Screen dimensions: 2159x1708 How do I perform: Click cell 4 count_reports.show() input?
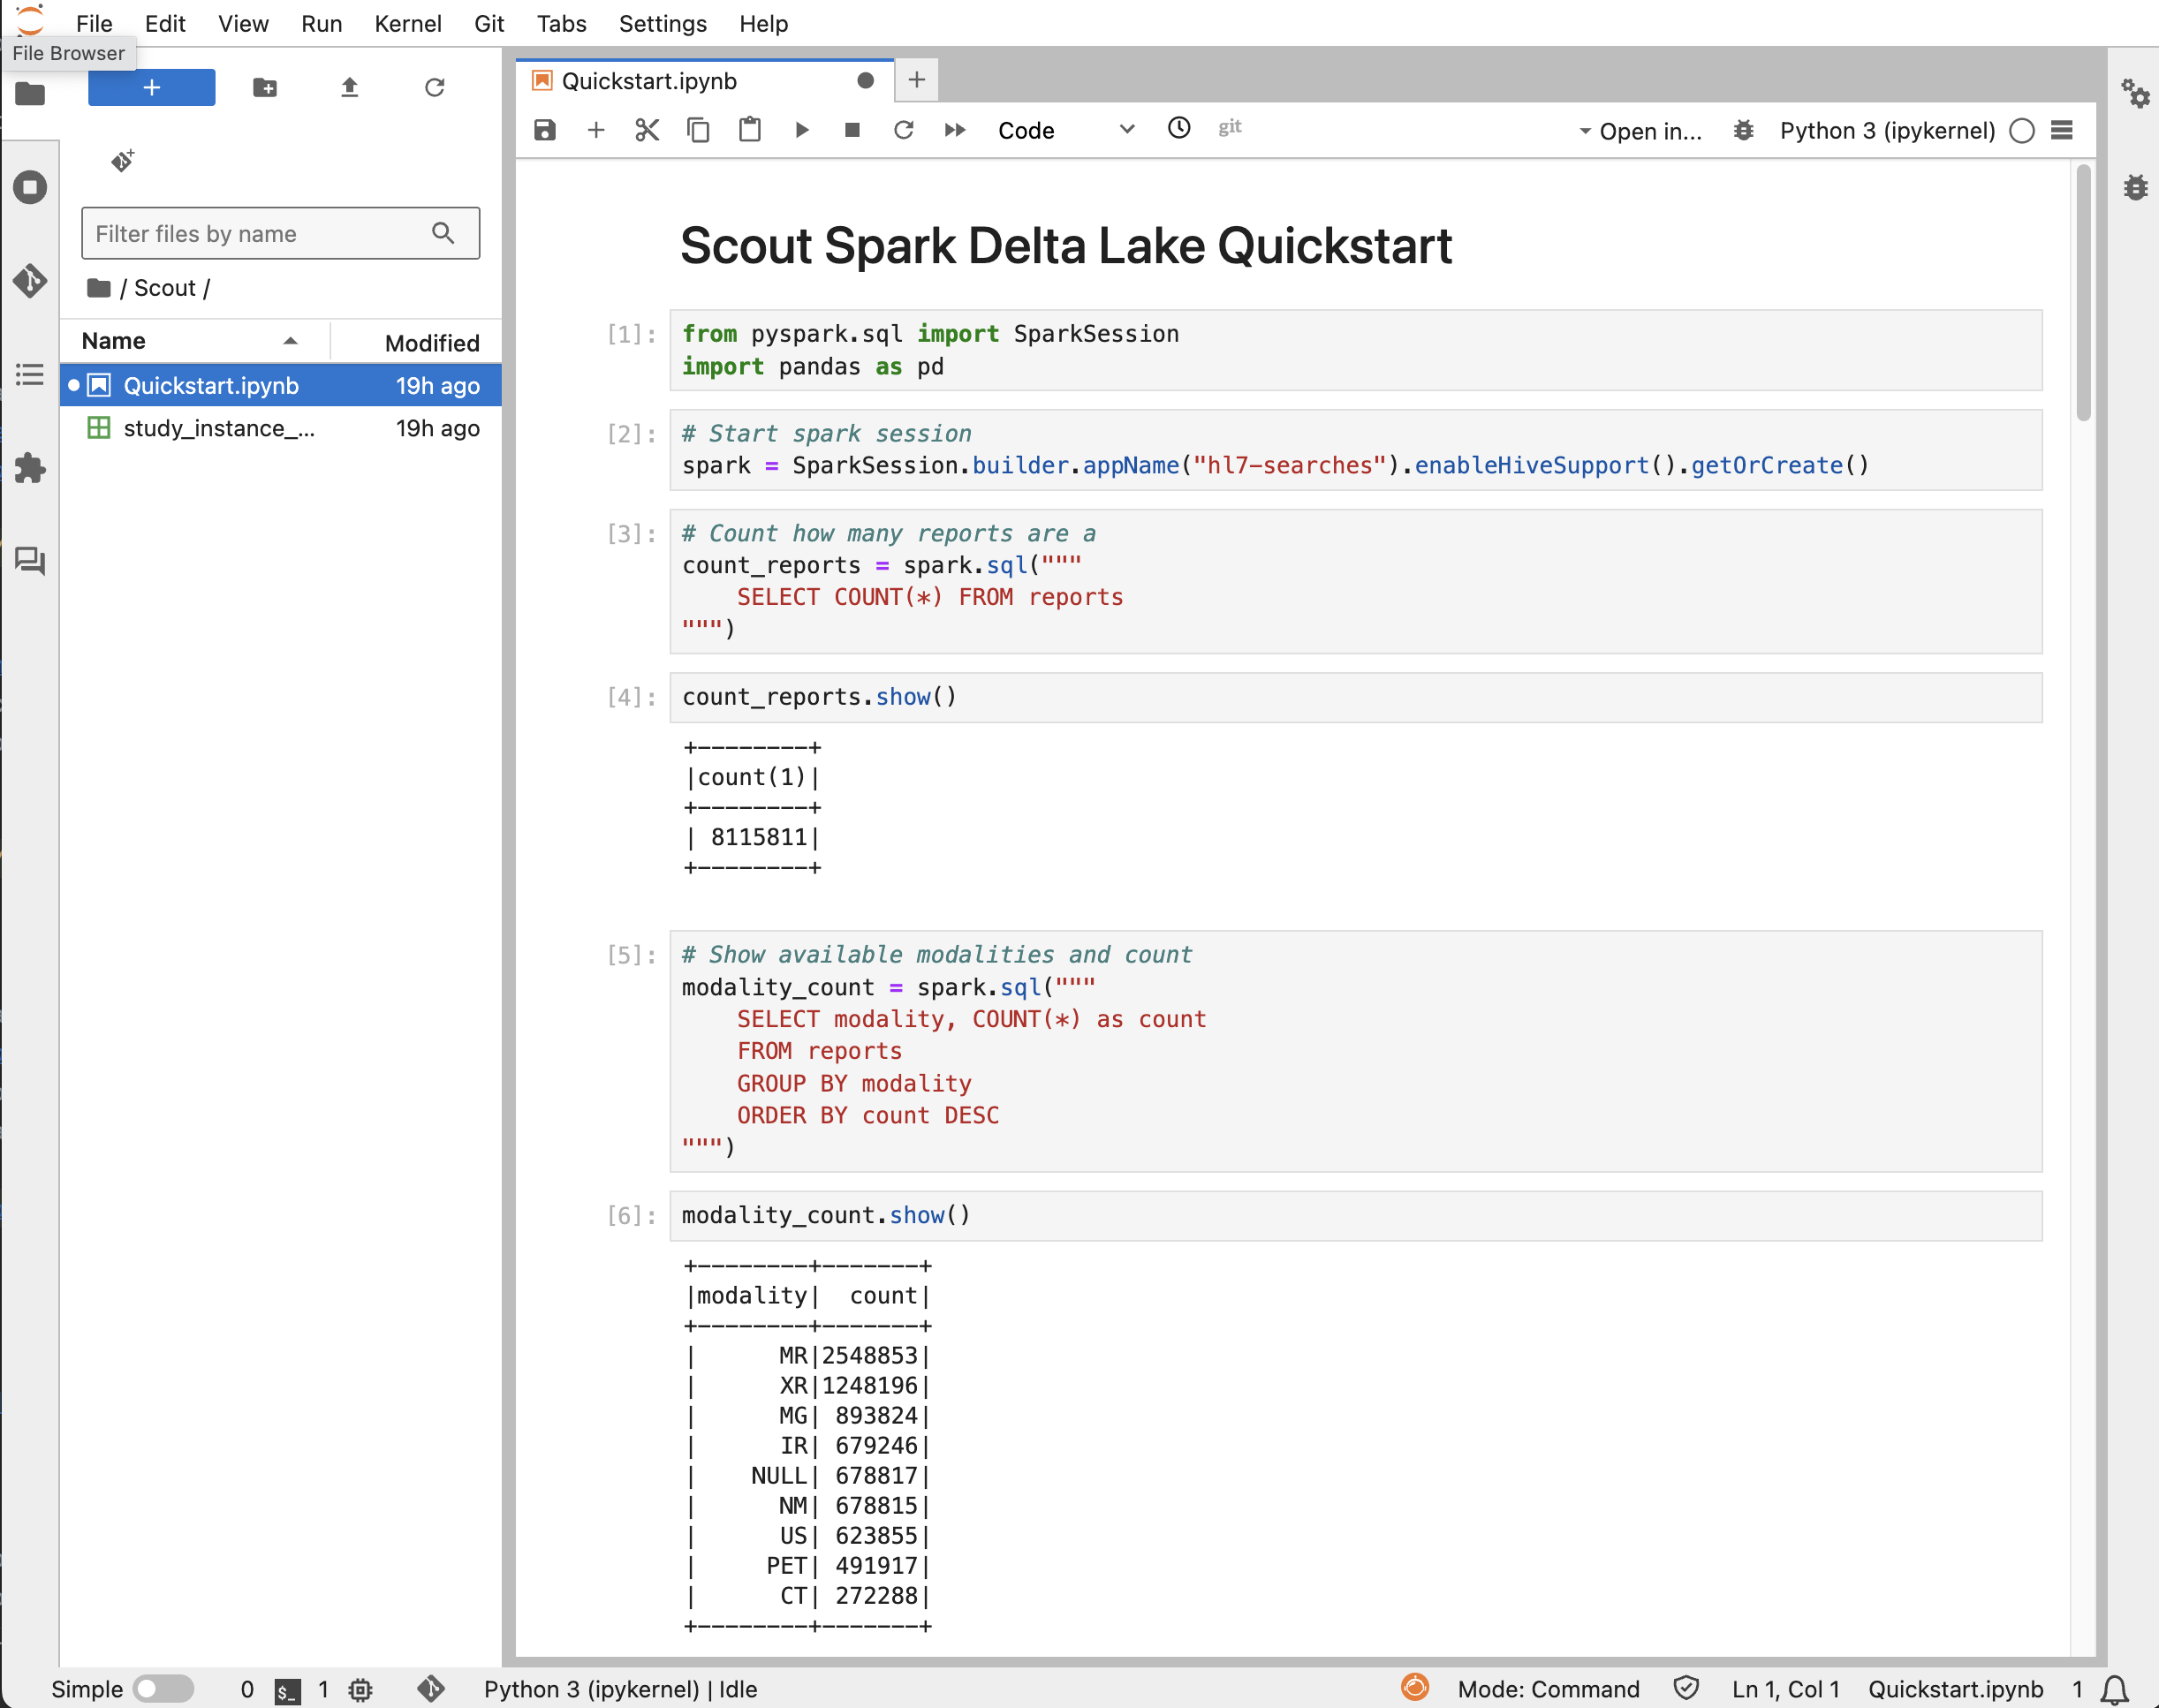click(1355, 697)
